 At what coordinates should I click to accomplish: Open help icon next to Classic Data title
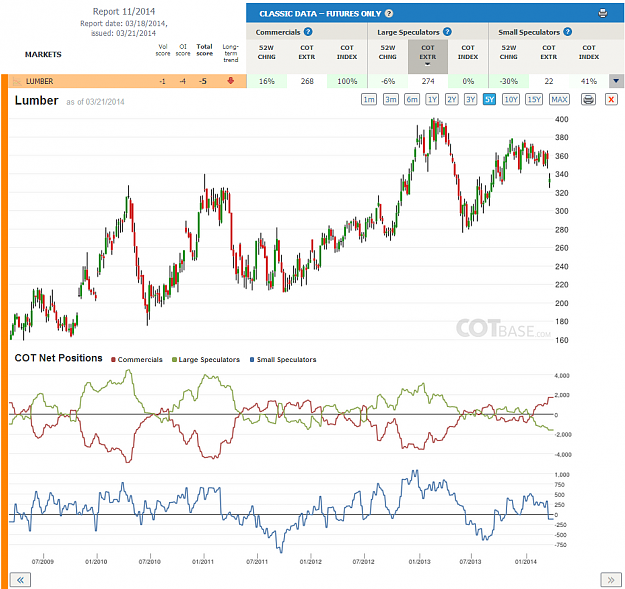click(x=389, y=14)
